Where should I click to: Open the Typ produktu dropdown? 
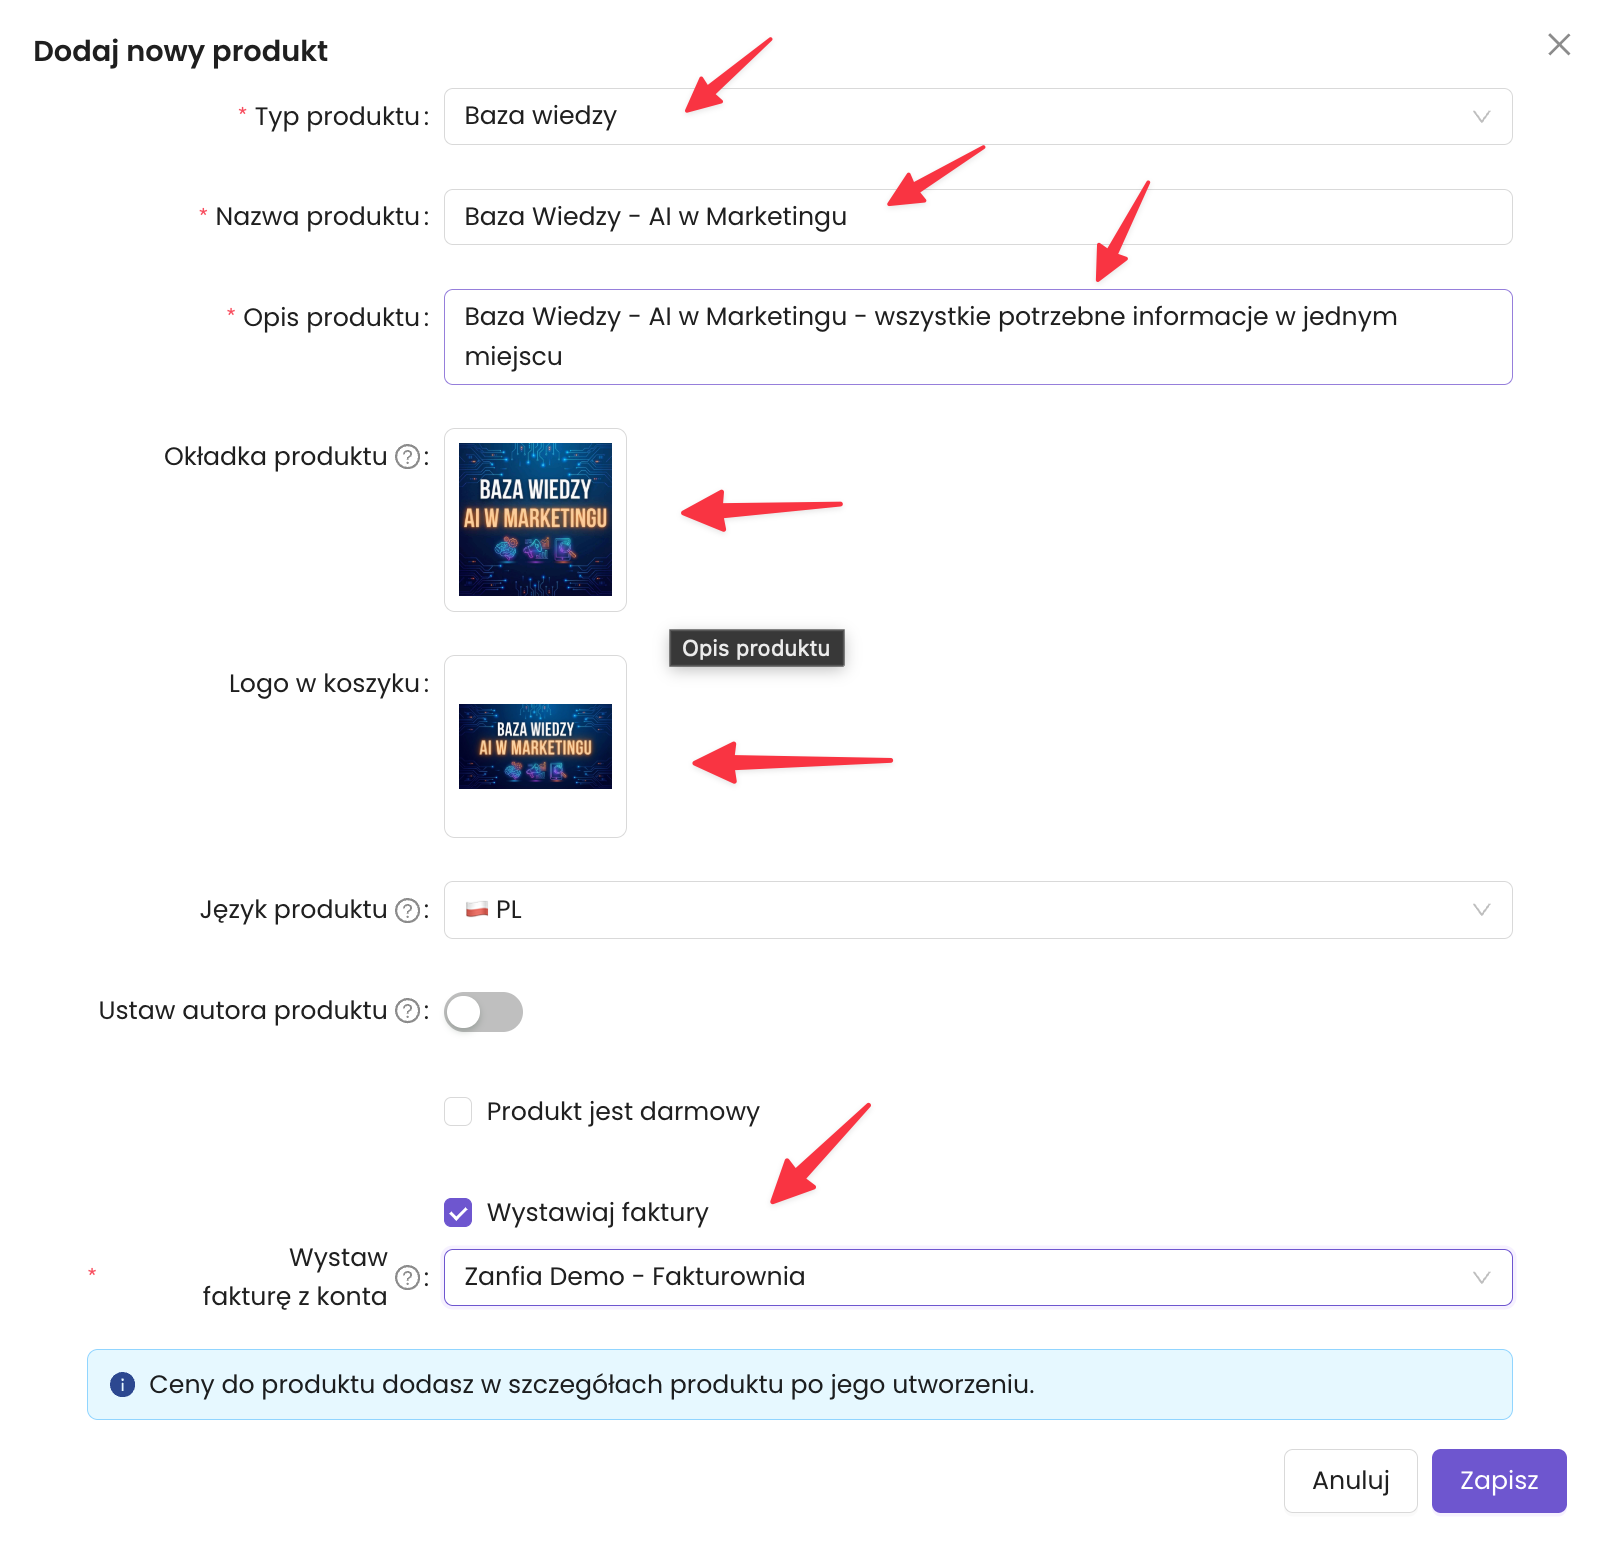[977, 117]
